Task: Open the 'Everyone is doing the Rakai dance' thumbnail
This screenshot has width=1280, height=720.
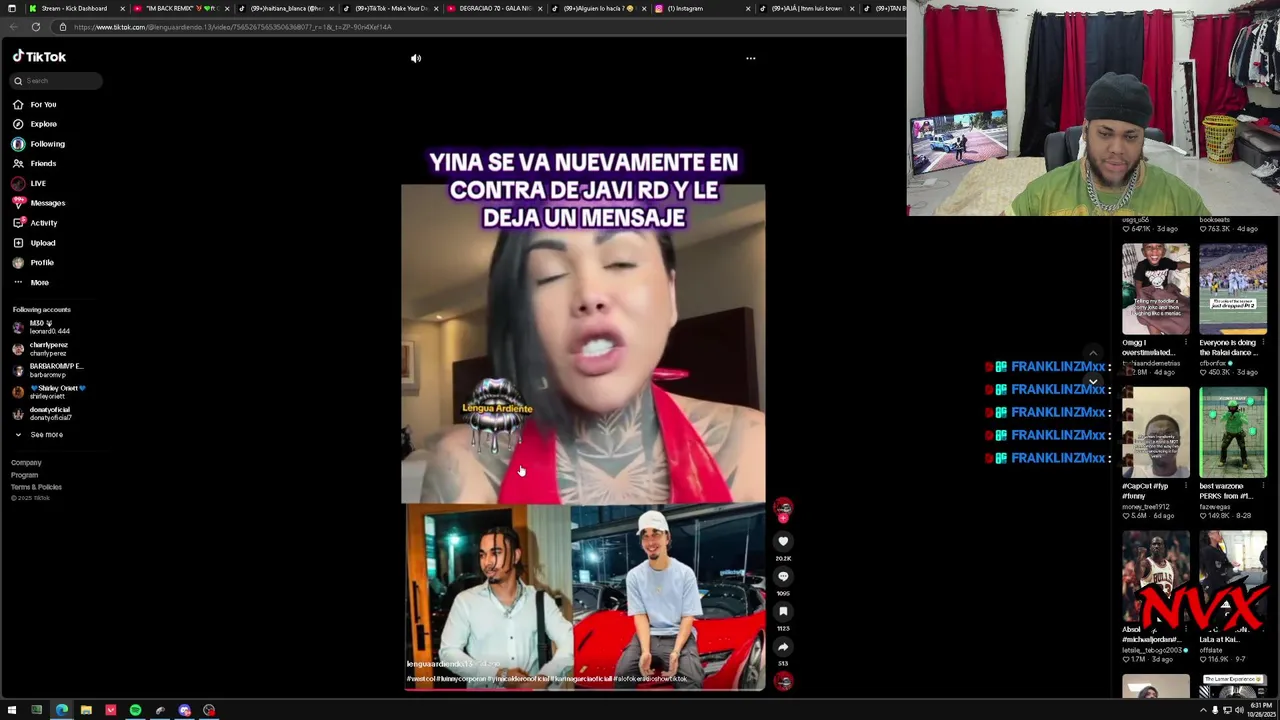Action: (x=1233, y=290)
